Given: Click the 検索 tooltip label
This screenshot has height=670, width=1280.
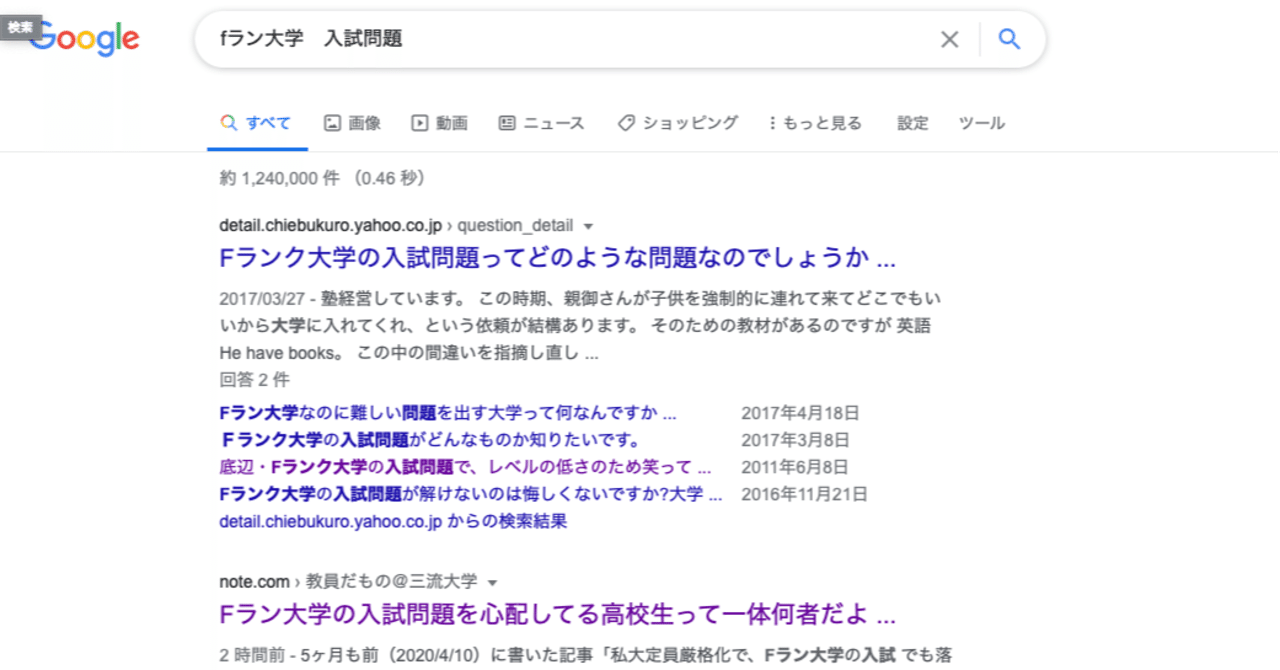Looking at the screenshot, I should coord(20,28).
